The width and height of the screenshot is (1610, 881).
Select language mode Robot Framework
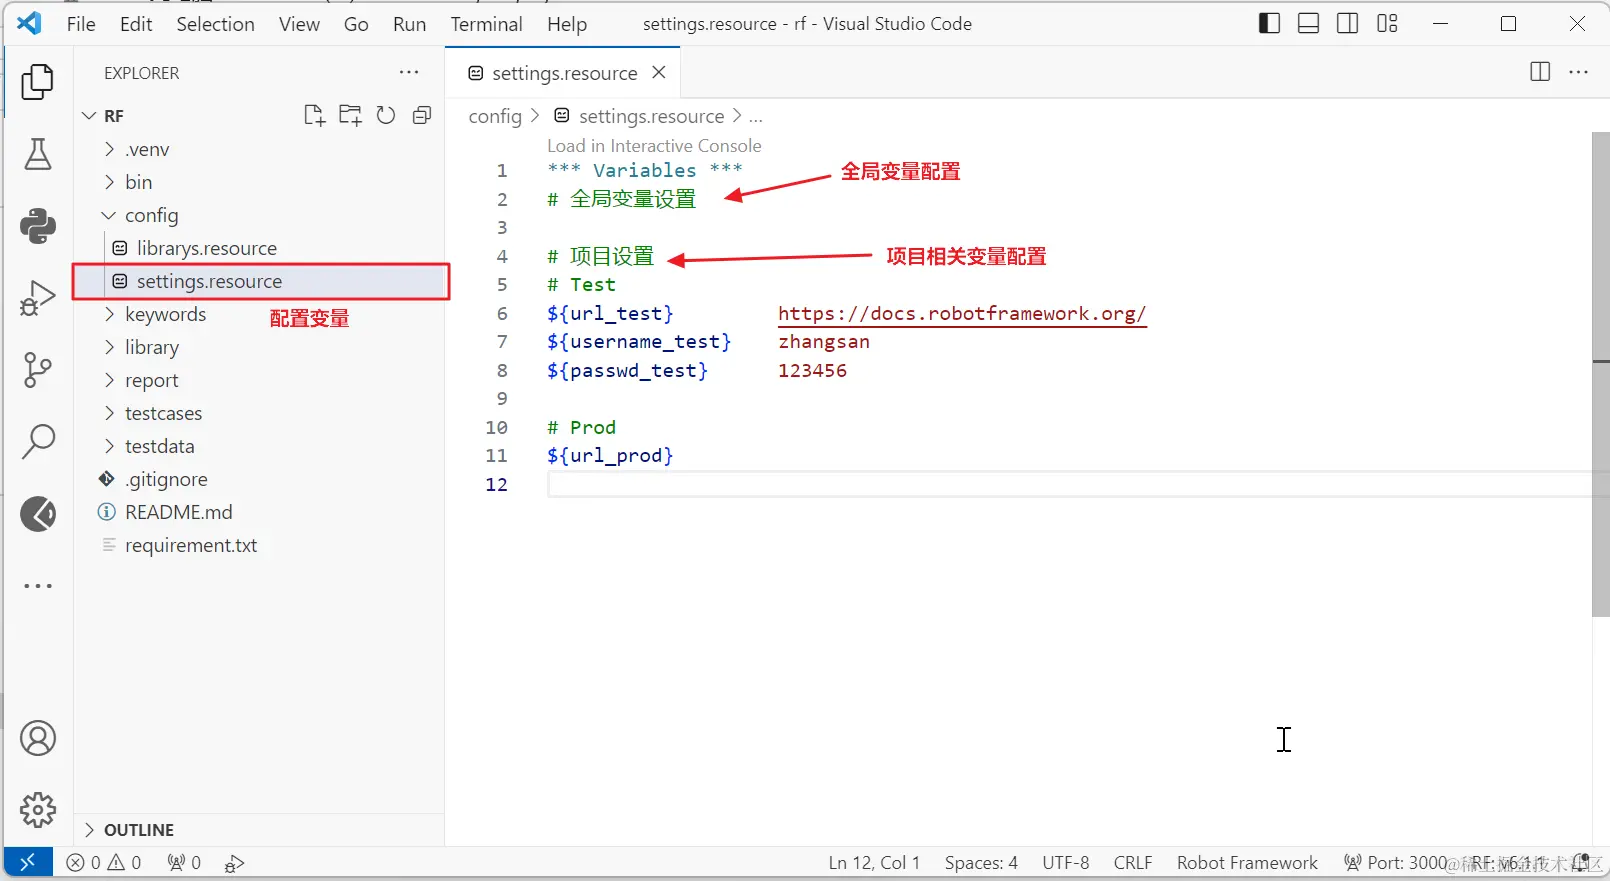point(1247,863)
